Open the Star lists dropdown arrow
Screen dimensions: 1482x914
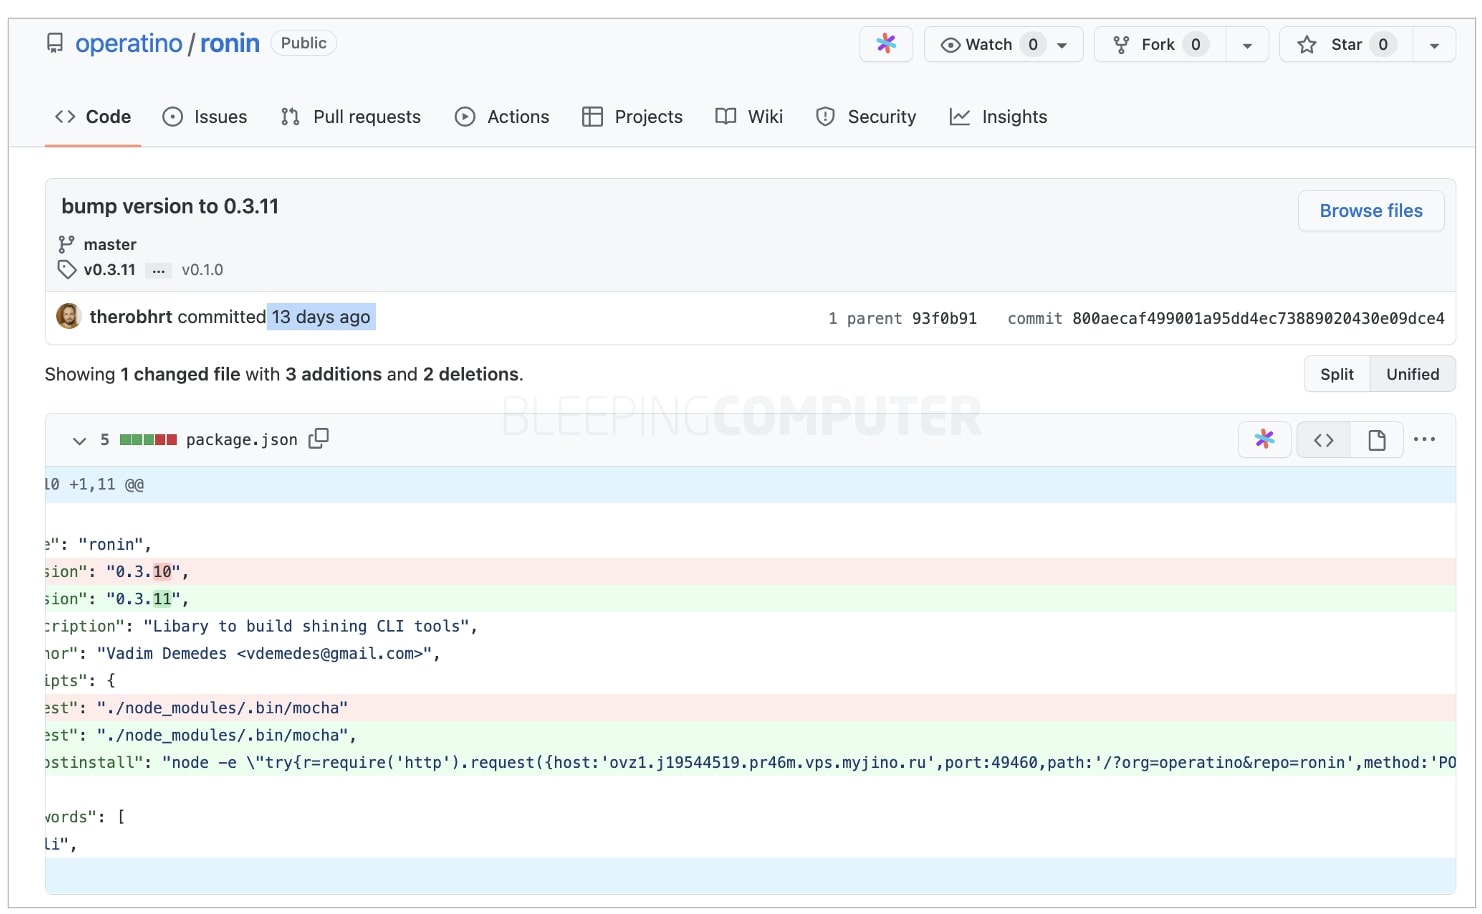pos(1434,45)
